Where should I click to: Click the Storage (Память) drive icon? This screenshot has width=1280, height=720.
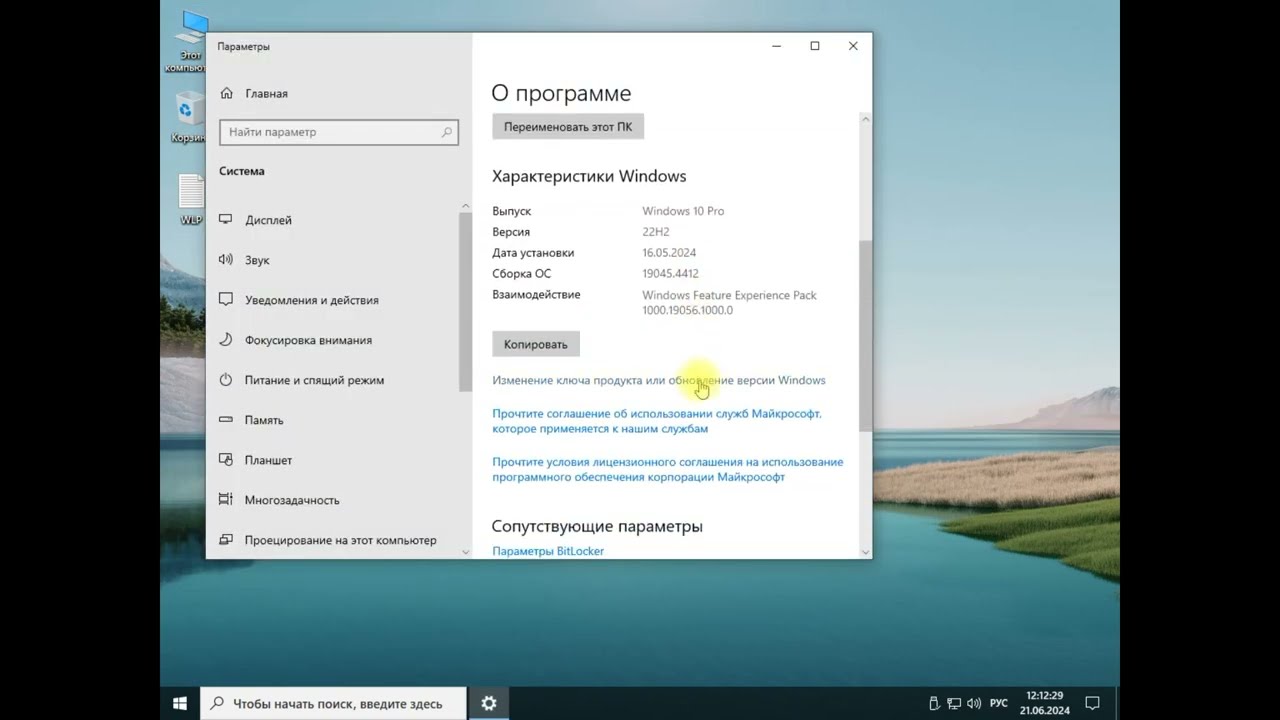point(225,419)
